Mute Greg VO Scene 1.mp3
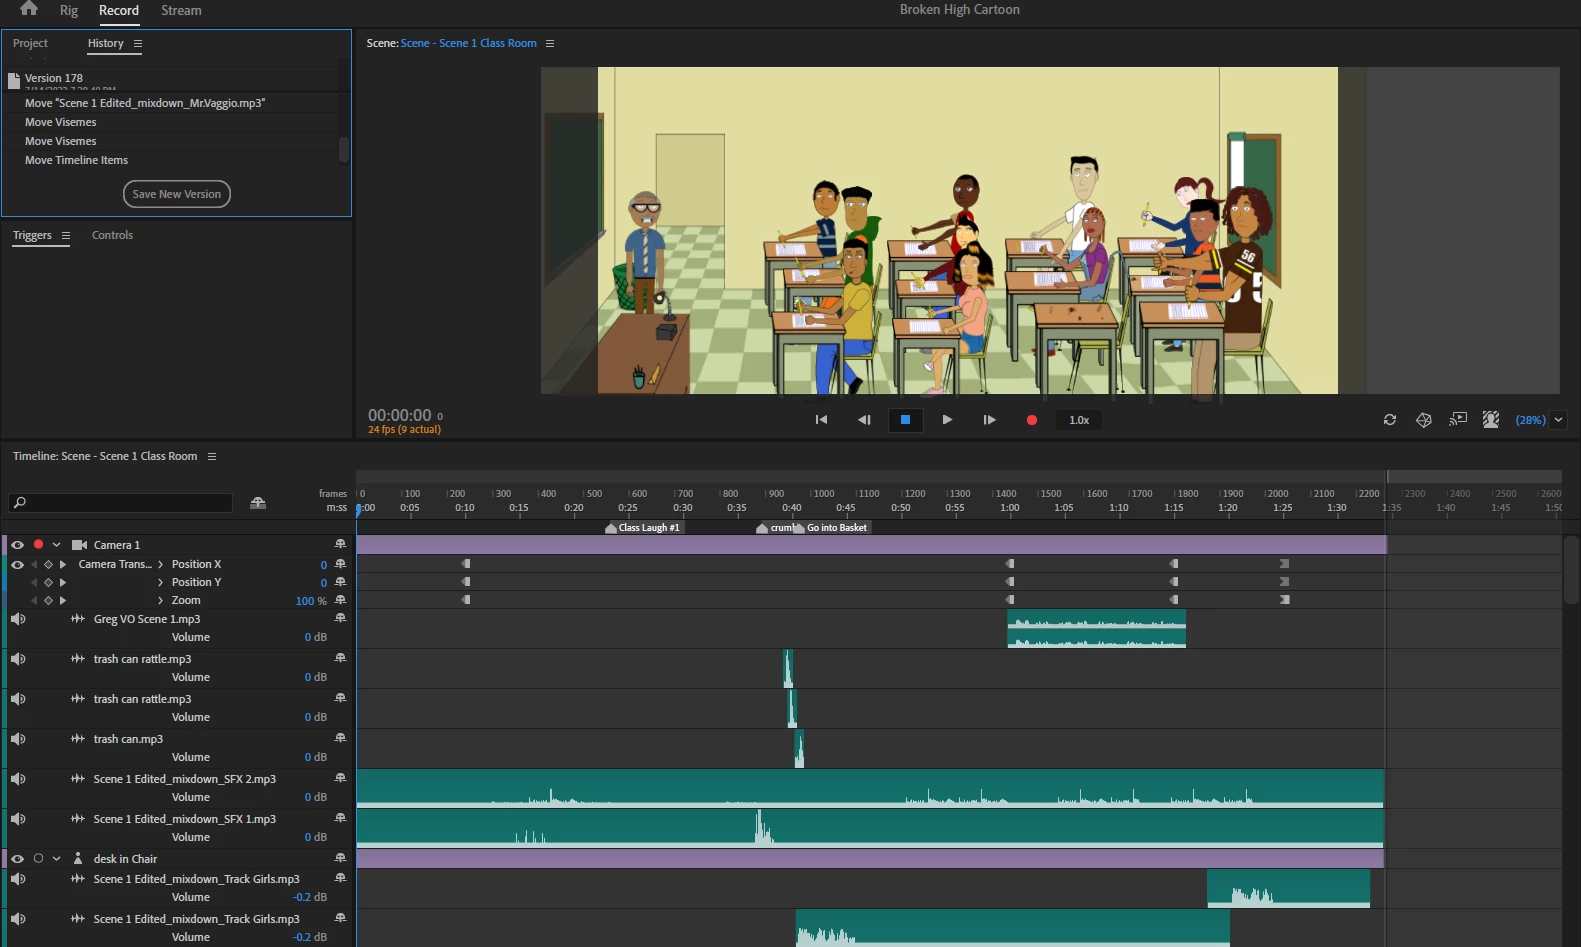 point(17,619)
